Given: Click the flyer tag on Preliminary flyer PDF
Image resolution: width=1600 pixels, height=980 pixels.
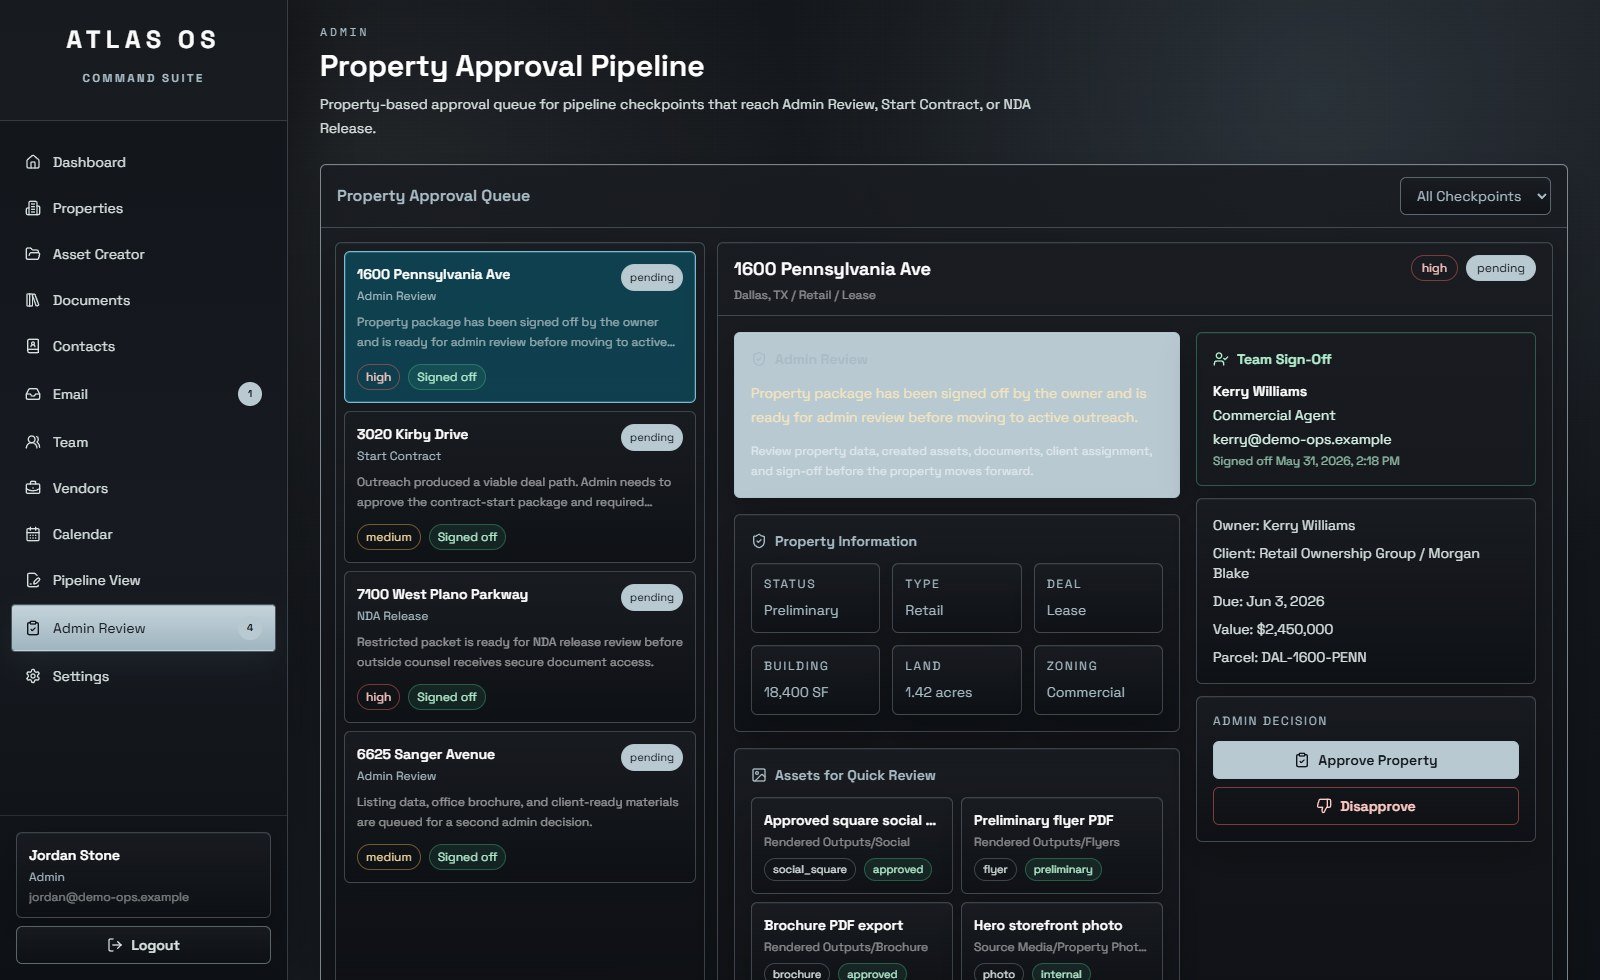Looking at the screenshot, I should (995, 870).
